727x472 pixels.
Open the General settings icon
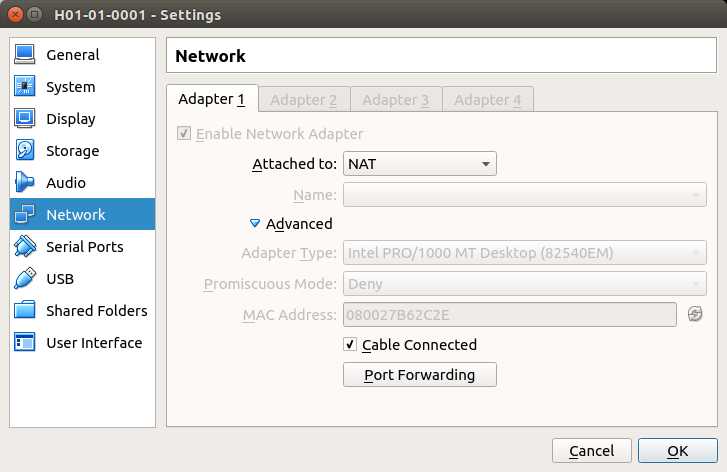25,54
